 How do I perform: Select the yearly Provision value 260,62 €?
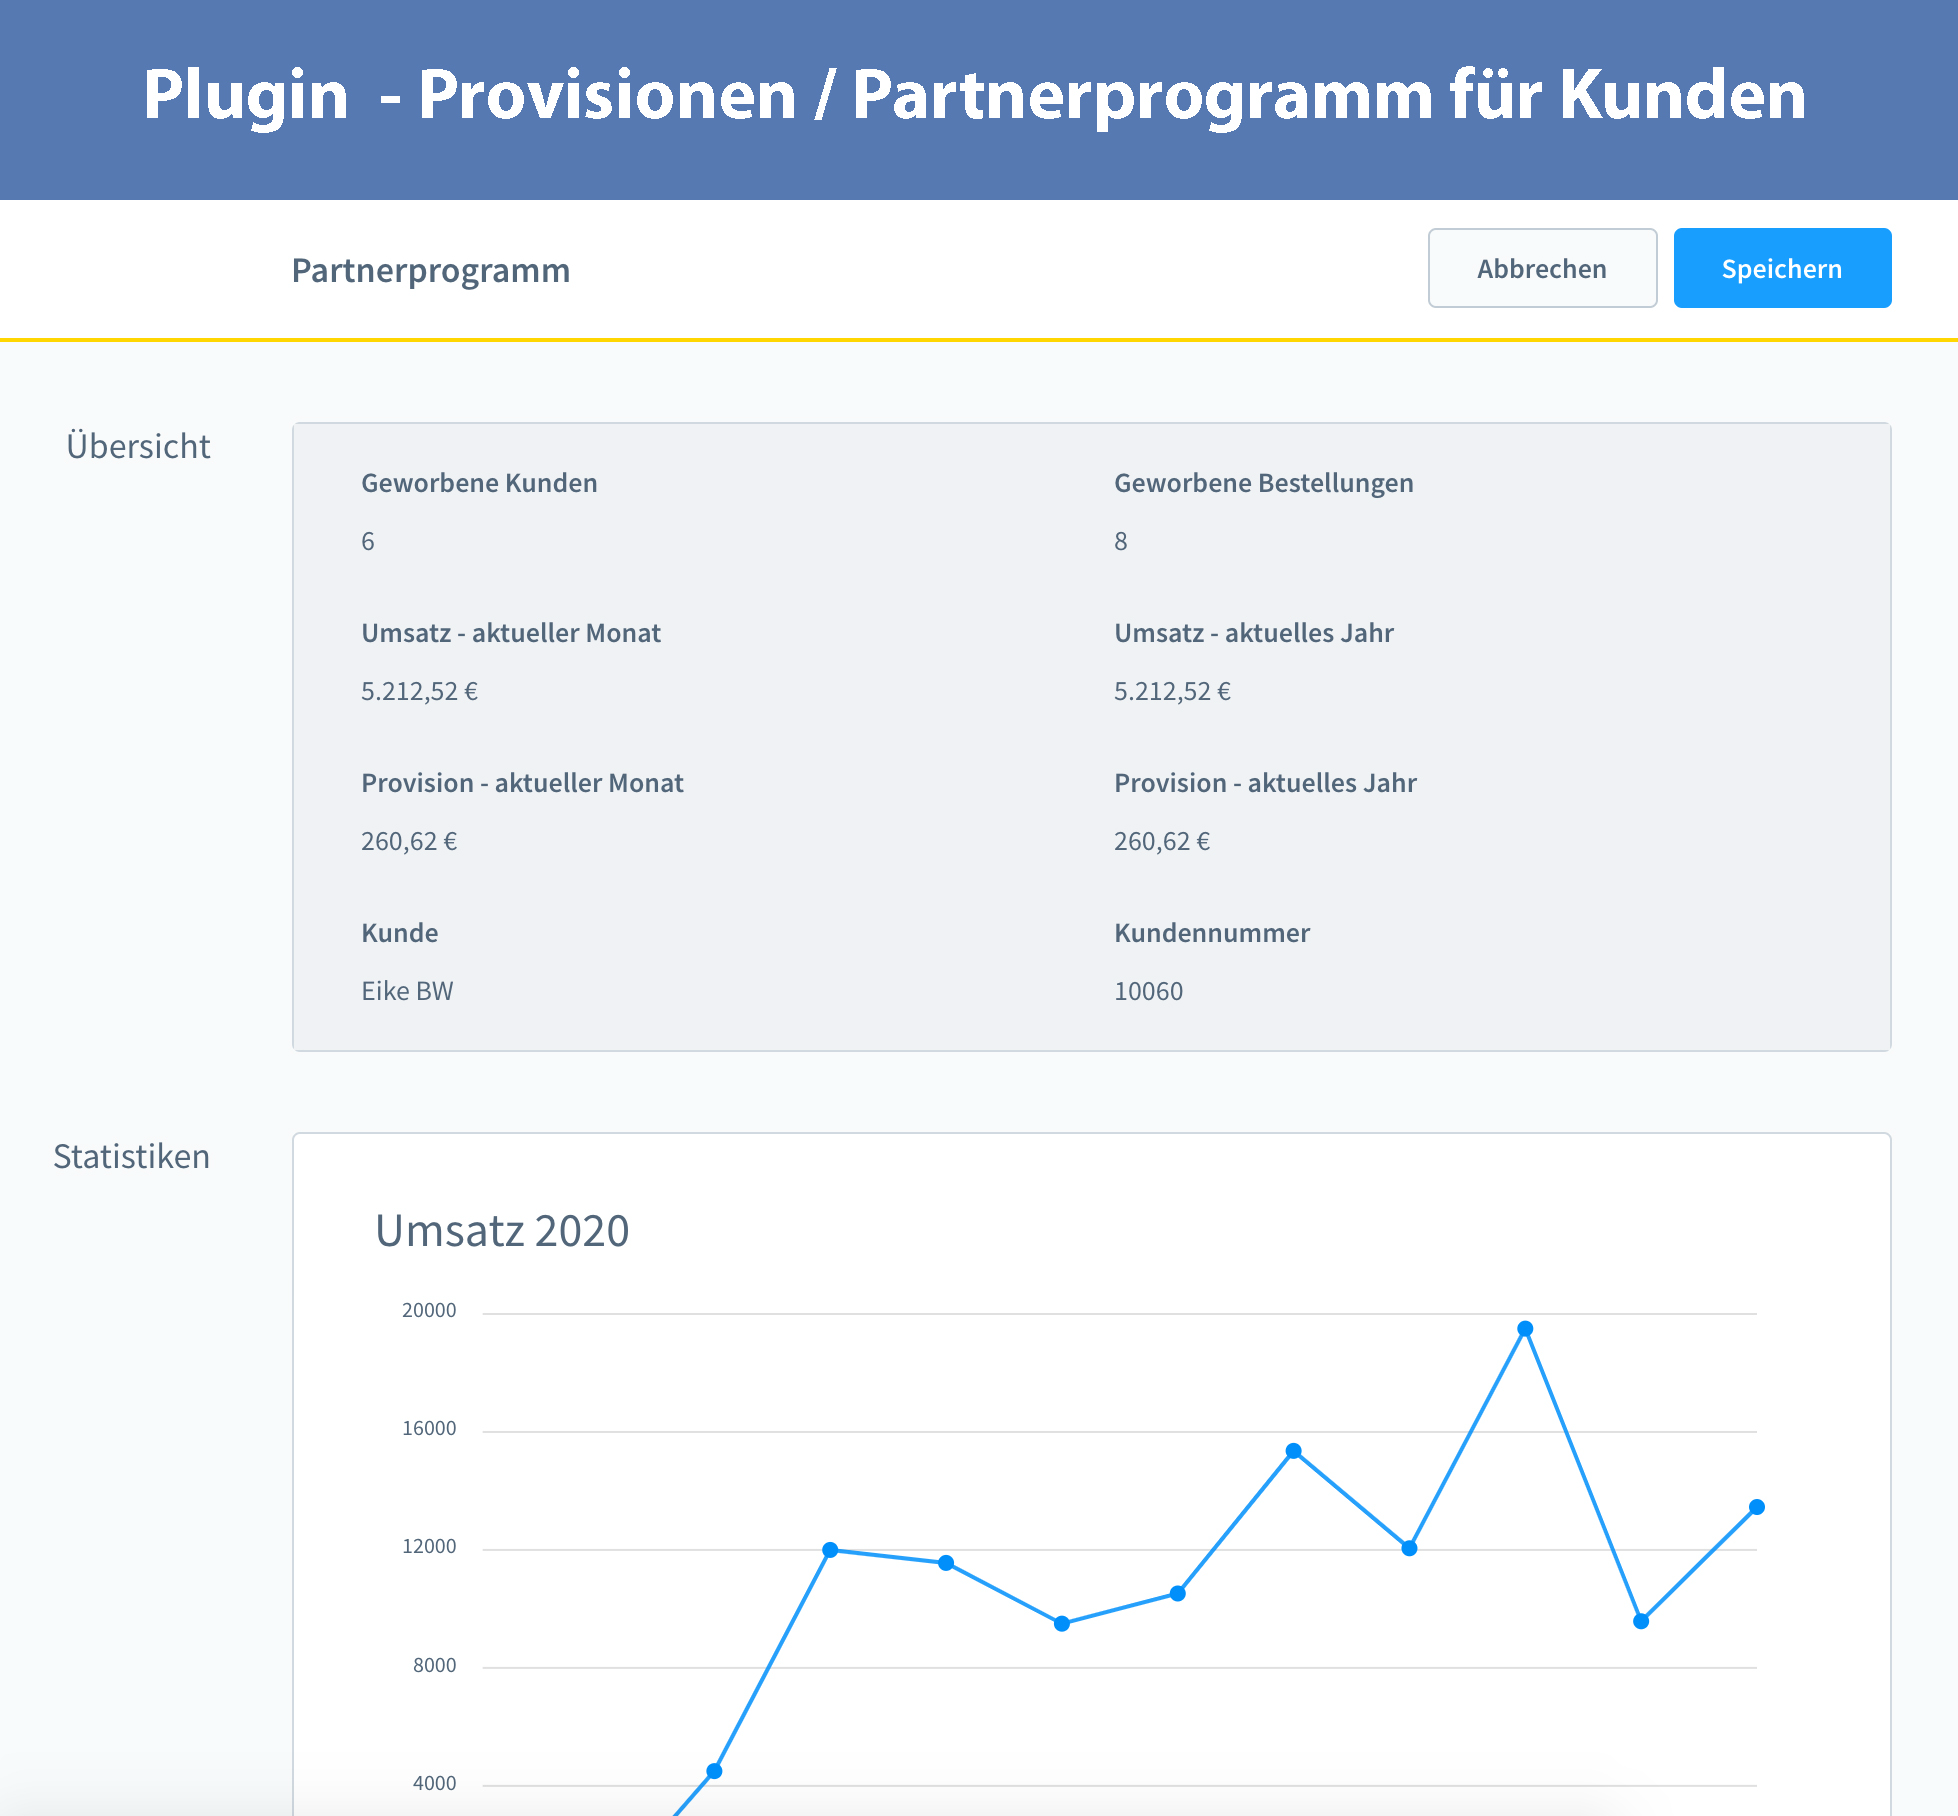click(1162, 841)
